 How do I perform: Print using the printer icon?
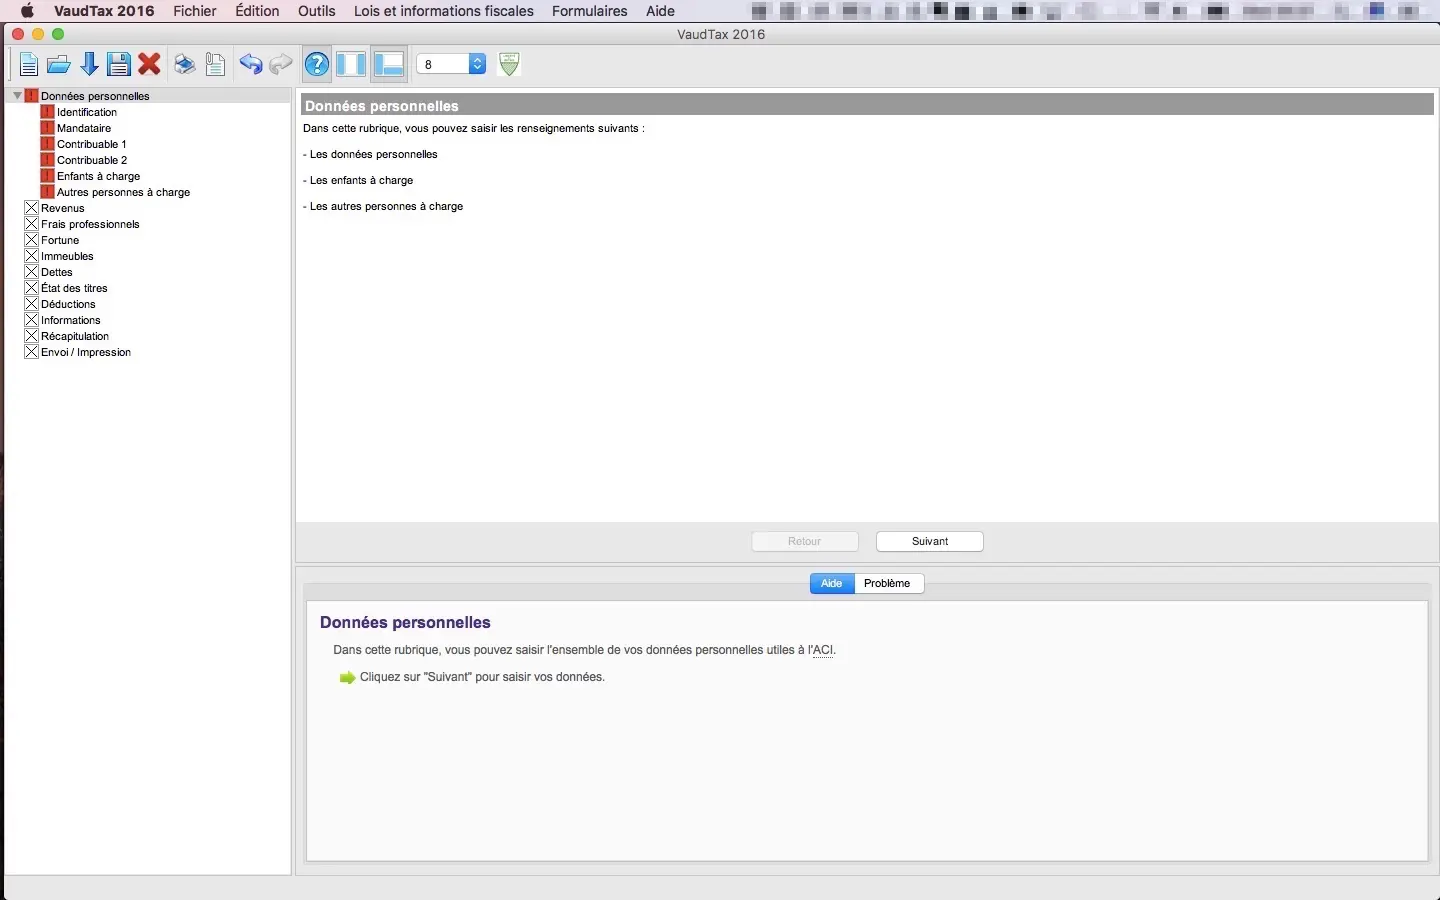pyautogui.click(x=185, y=65)
